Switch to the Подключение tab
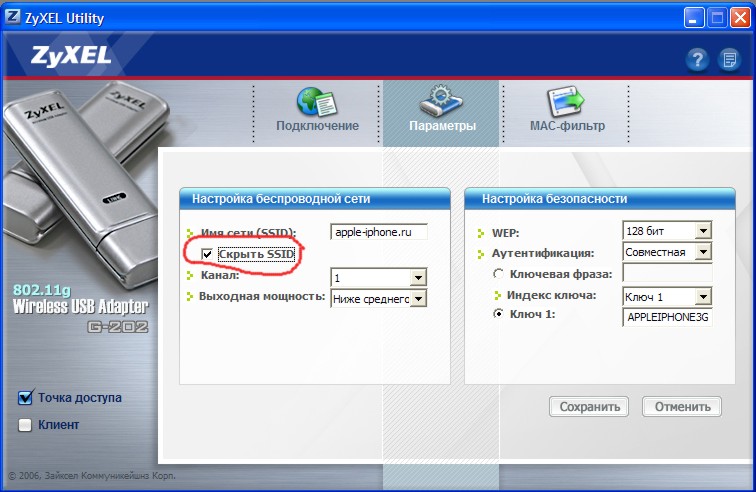The image size is (756, 492). (317, 112)
